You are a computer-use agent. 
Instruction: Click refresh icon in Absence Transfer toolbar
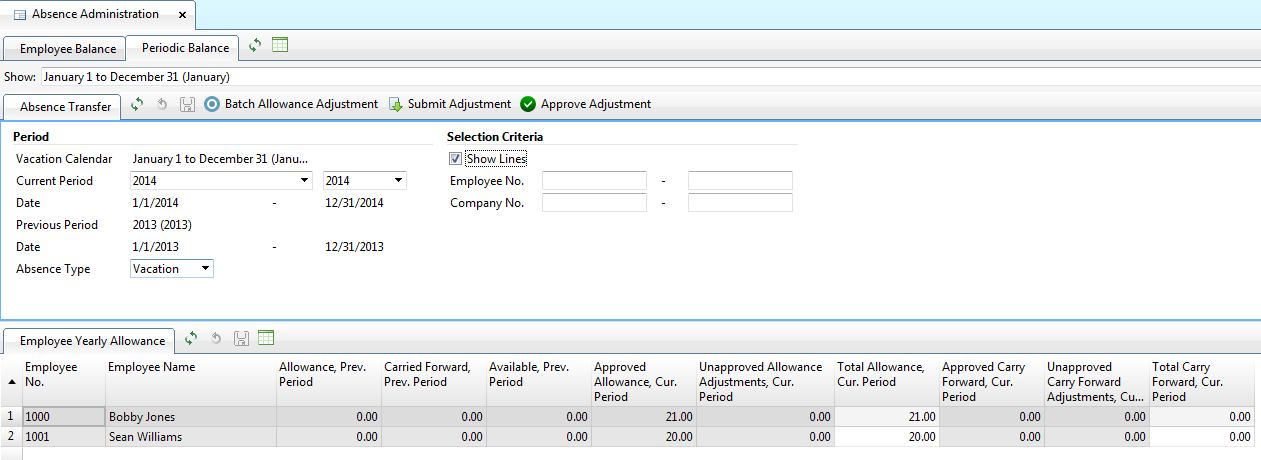[x=137, y=104]
